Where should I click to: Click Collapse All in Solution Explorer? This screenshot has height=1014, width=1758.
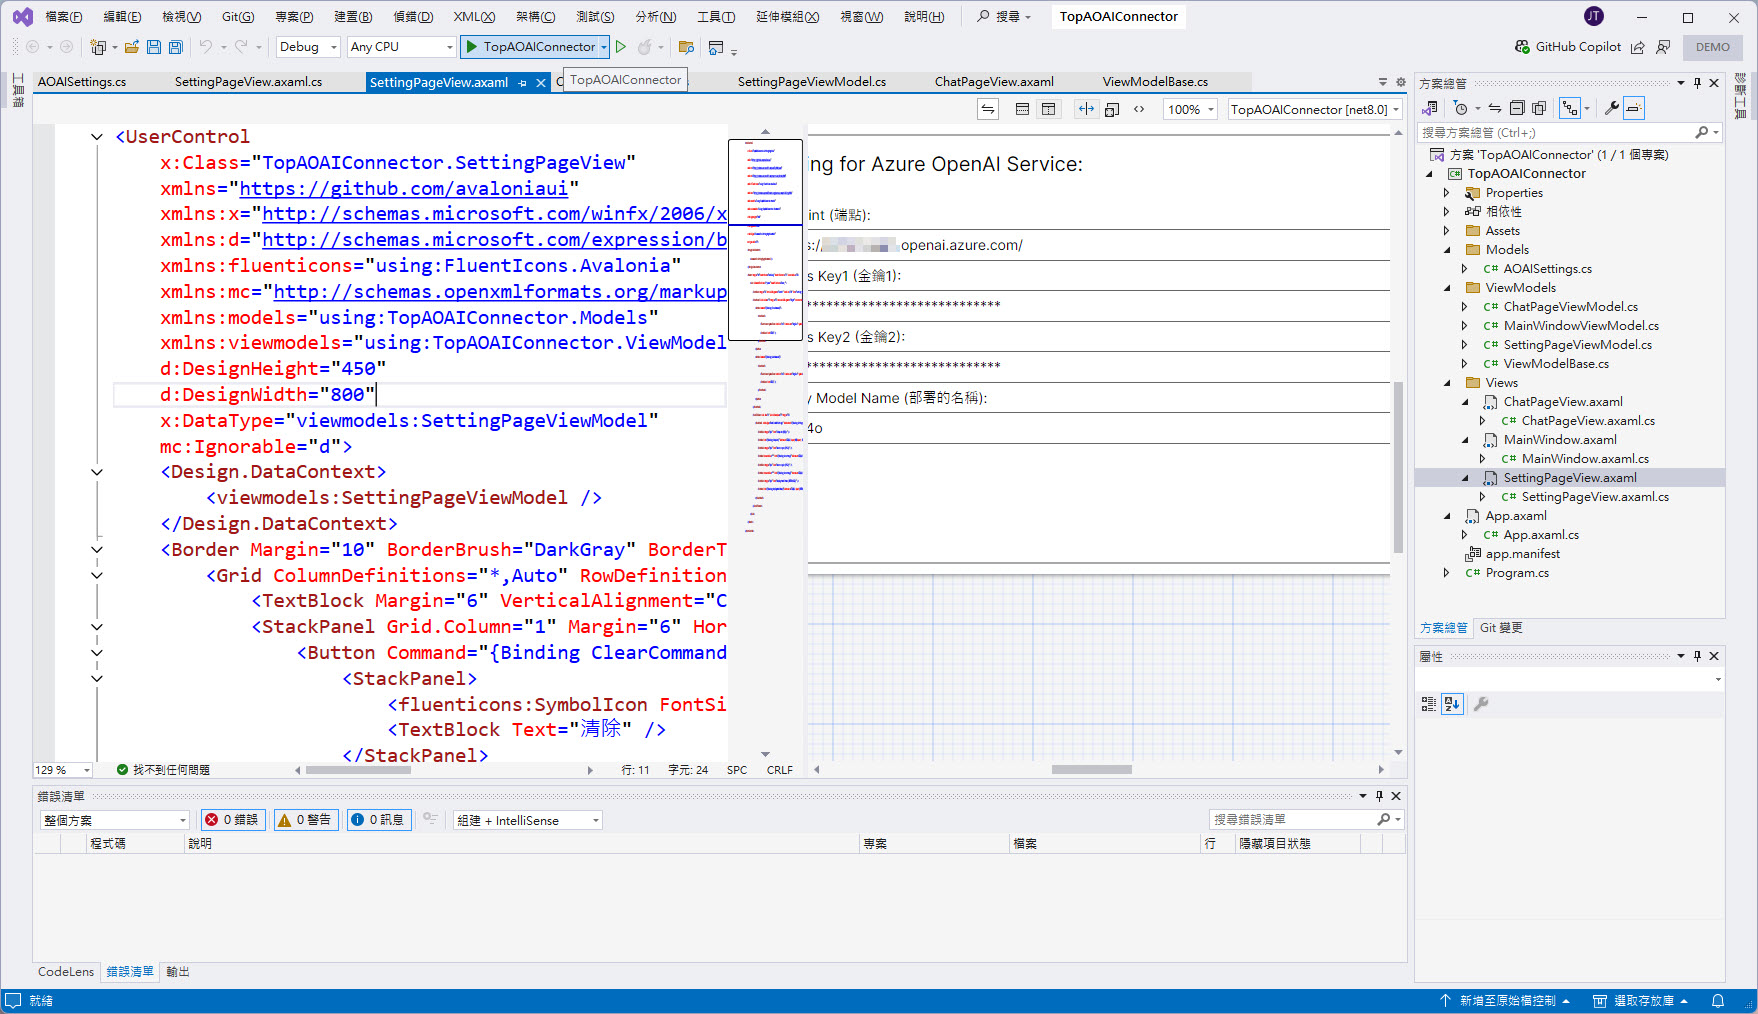(1517, 108)
